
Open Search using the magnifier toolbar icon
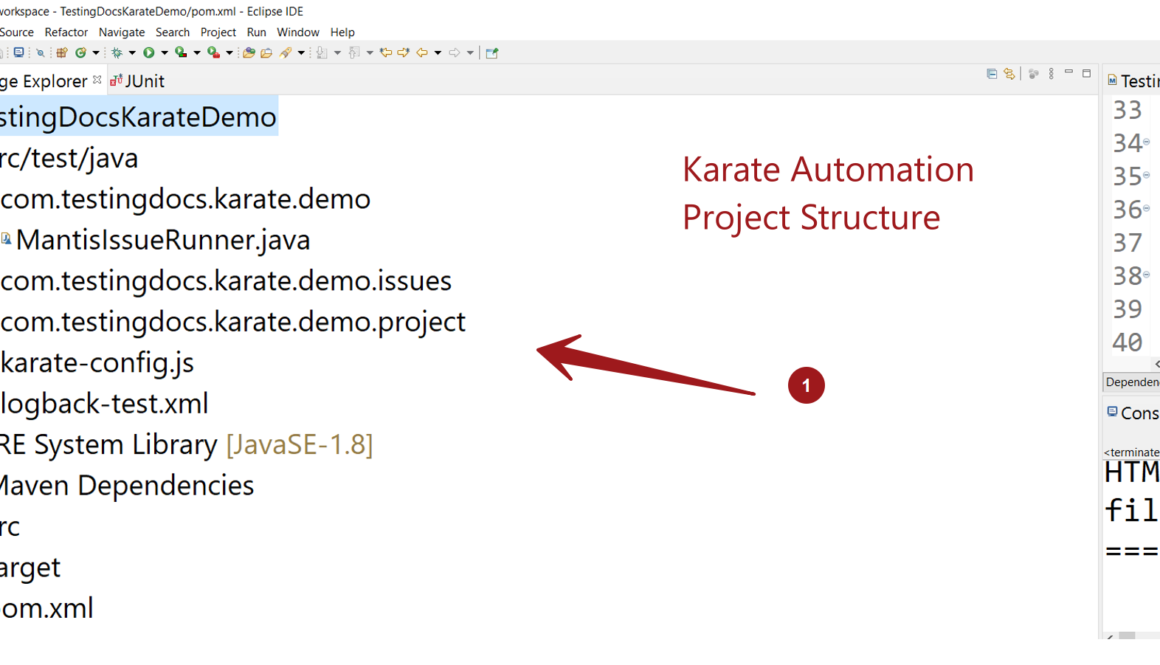point(38,52)
